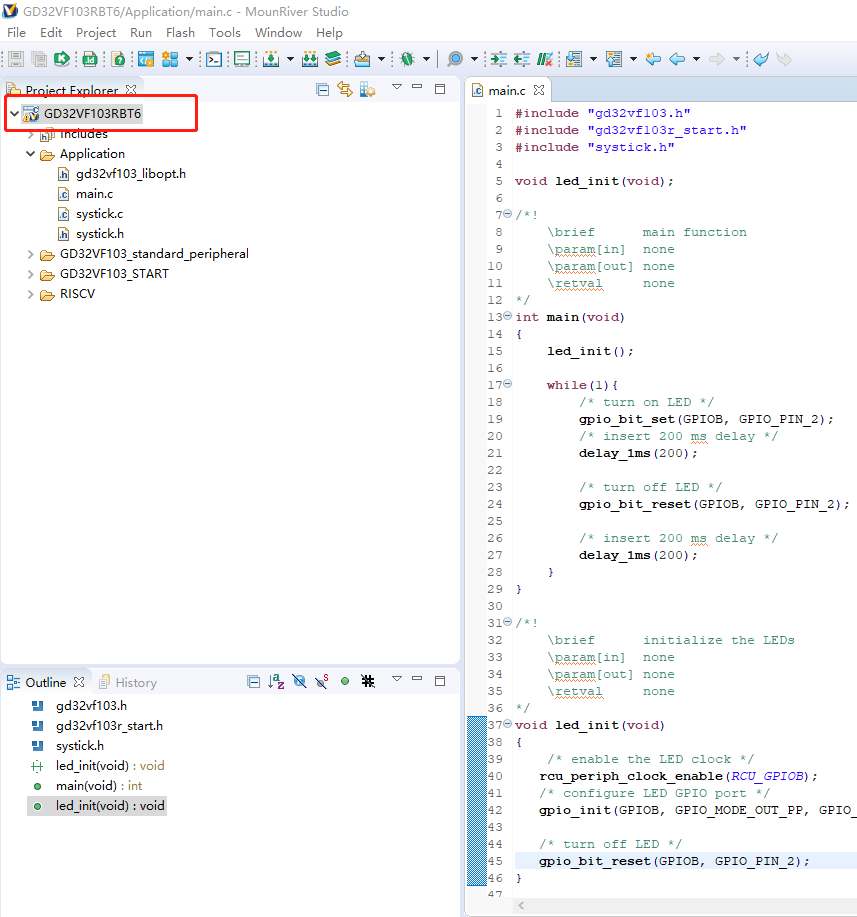Click the green K toolbar icon
The width and height of the screenshot is (857, 917).
[61, 59]
